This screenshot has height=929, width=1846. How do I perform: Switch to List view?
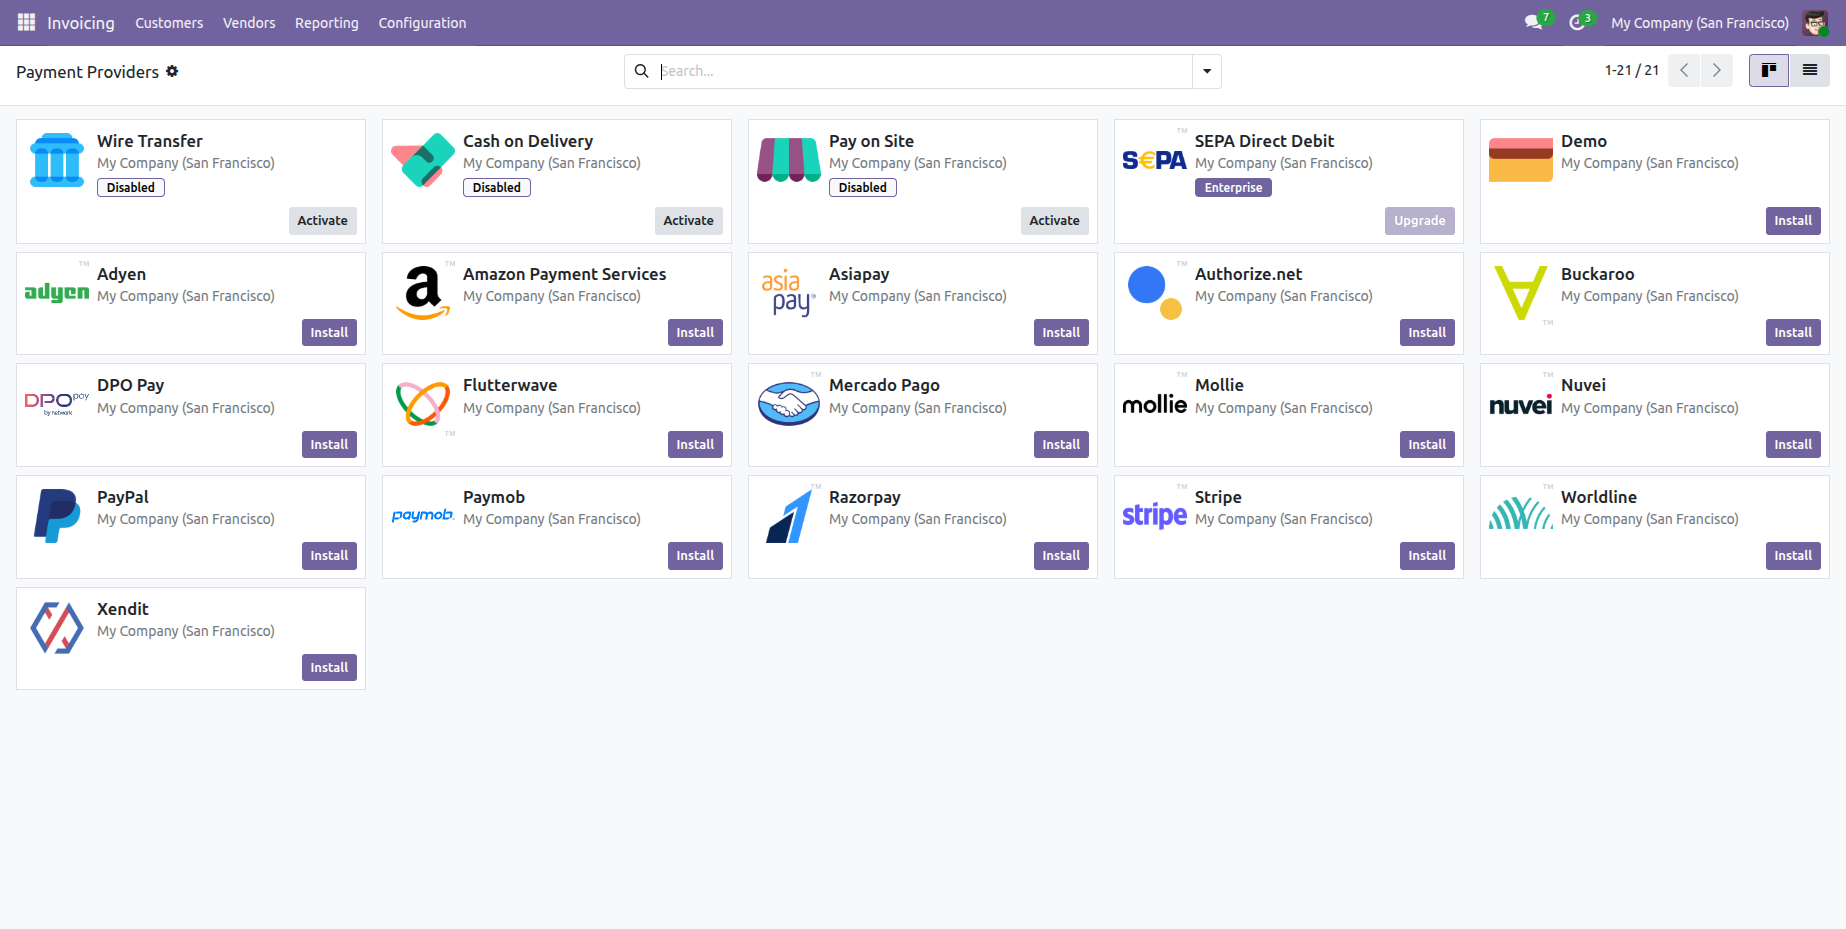tap(1810, 70)
